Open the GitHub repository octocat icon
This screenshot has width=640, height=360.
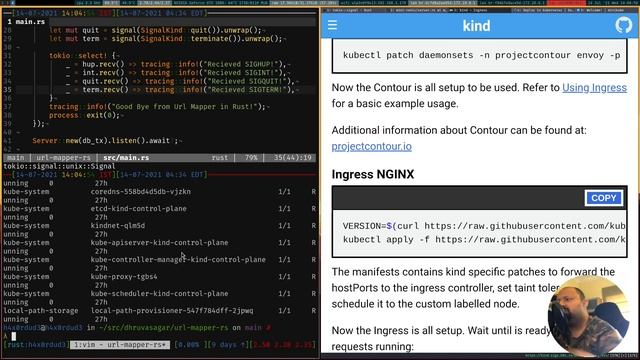[x=623, y=25]
